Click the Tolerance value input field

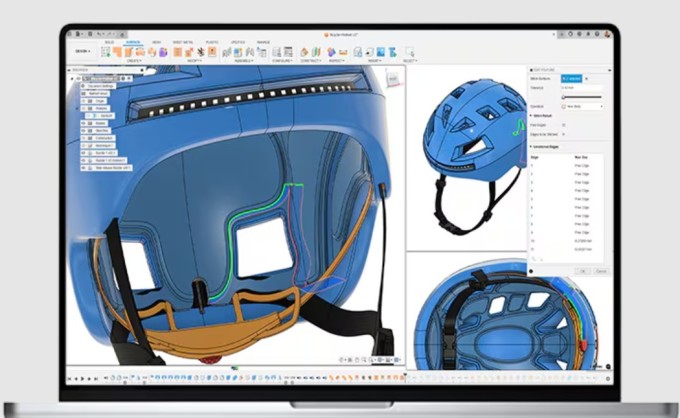(x=582, y=88)
